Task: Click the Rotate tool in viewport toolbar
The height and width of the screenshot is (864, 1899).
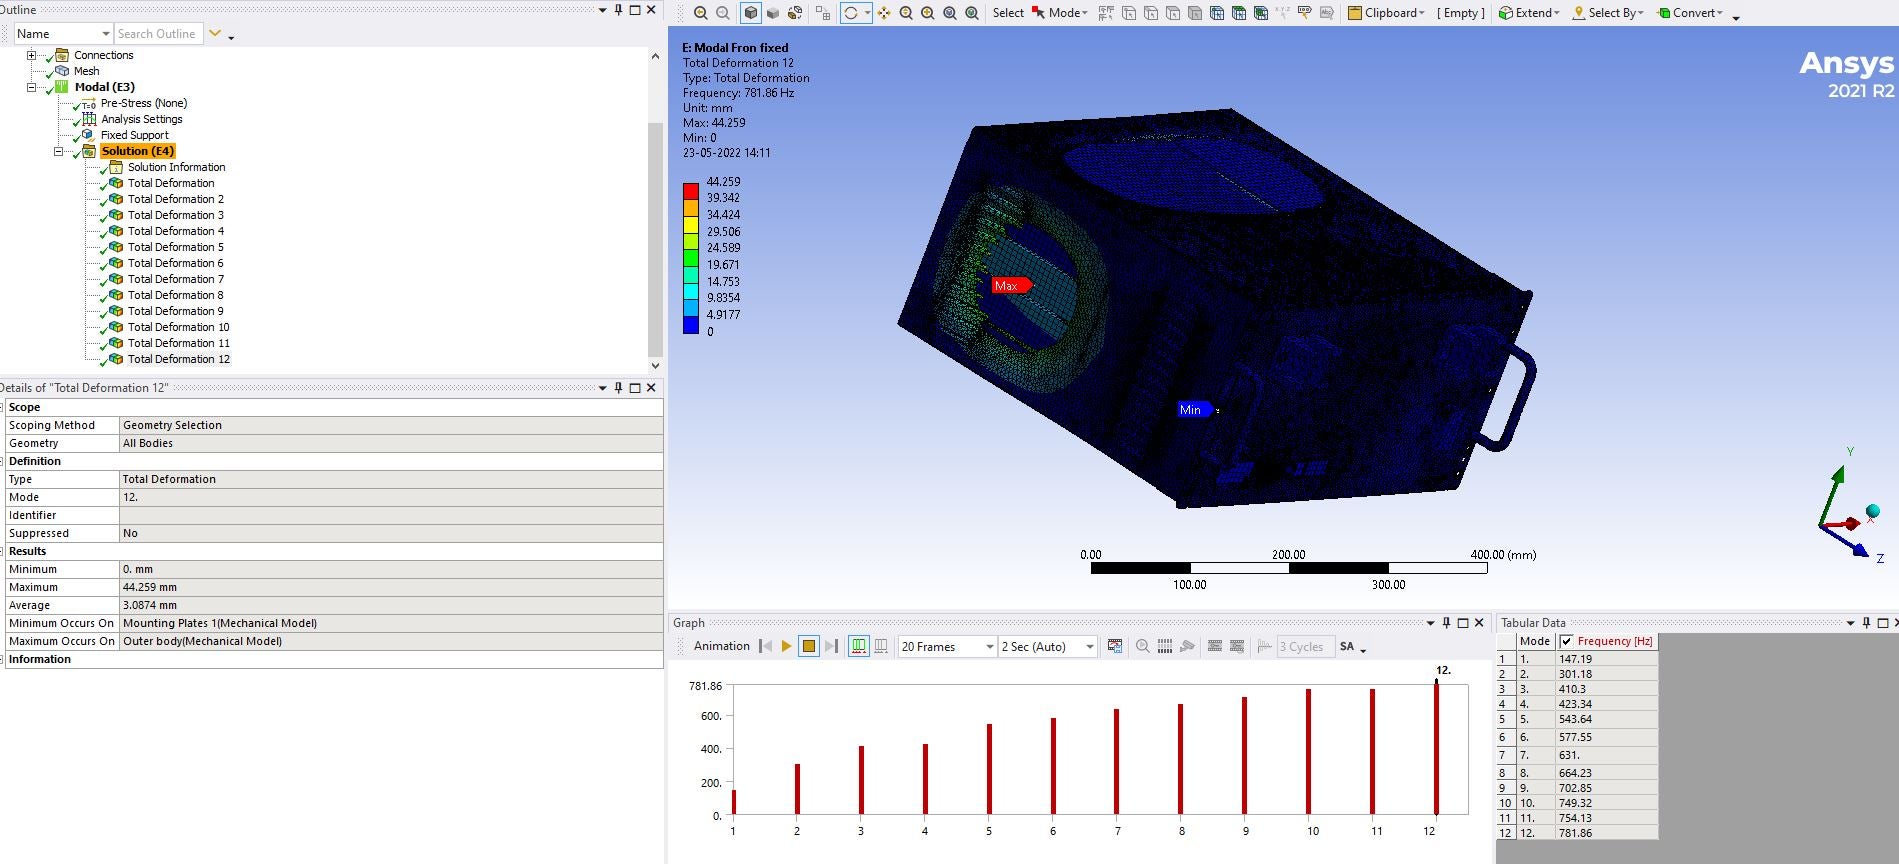Action: coord(851,13)
